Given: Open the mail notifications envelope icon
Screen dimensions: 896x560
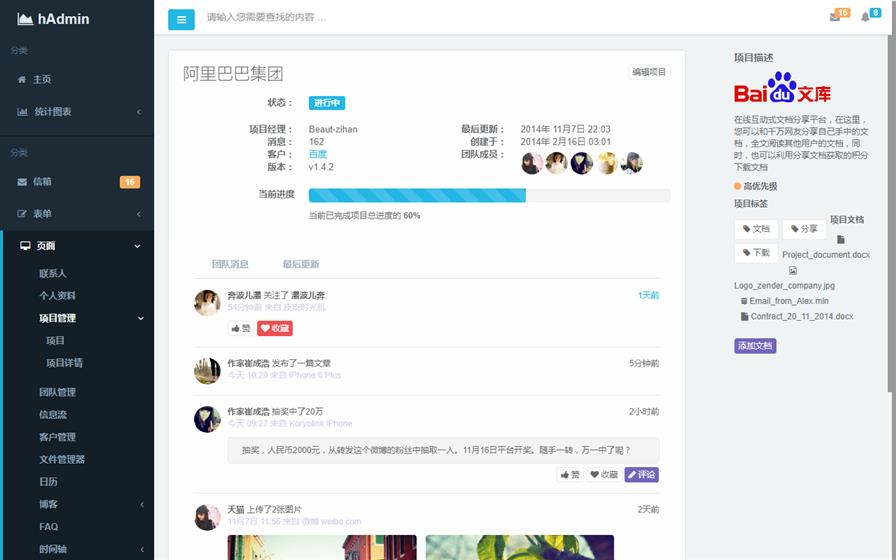Looking at the screenshot, I should tap(835, 17).
